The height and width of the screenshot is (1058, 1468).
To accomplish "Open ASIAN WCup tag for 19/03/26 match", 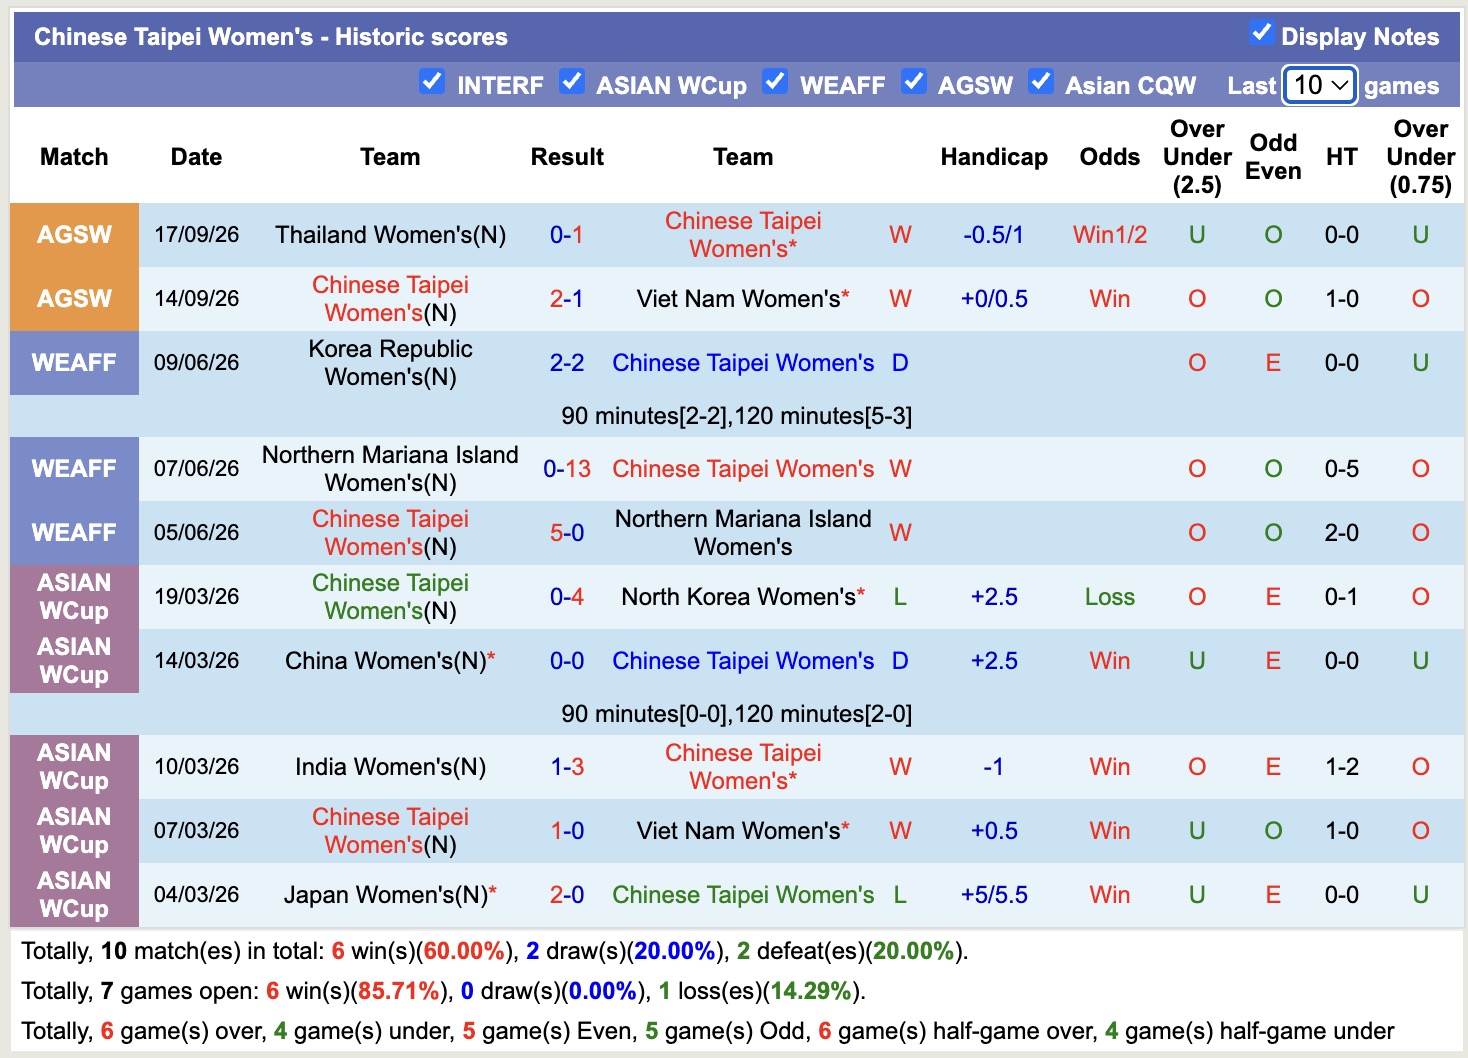I will click(x=74, y=597).
